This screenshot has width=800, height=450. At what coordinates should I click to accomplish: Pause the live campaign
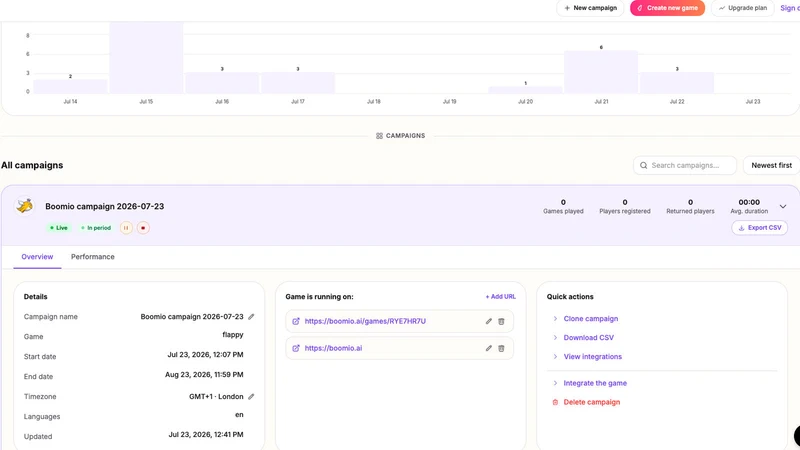pos(126,228)
